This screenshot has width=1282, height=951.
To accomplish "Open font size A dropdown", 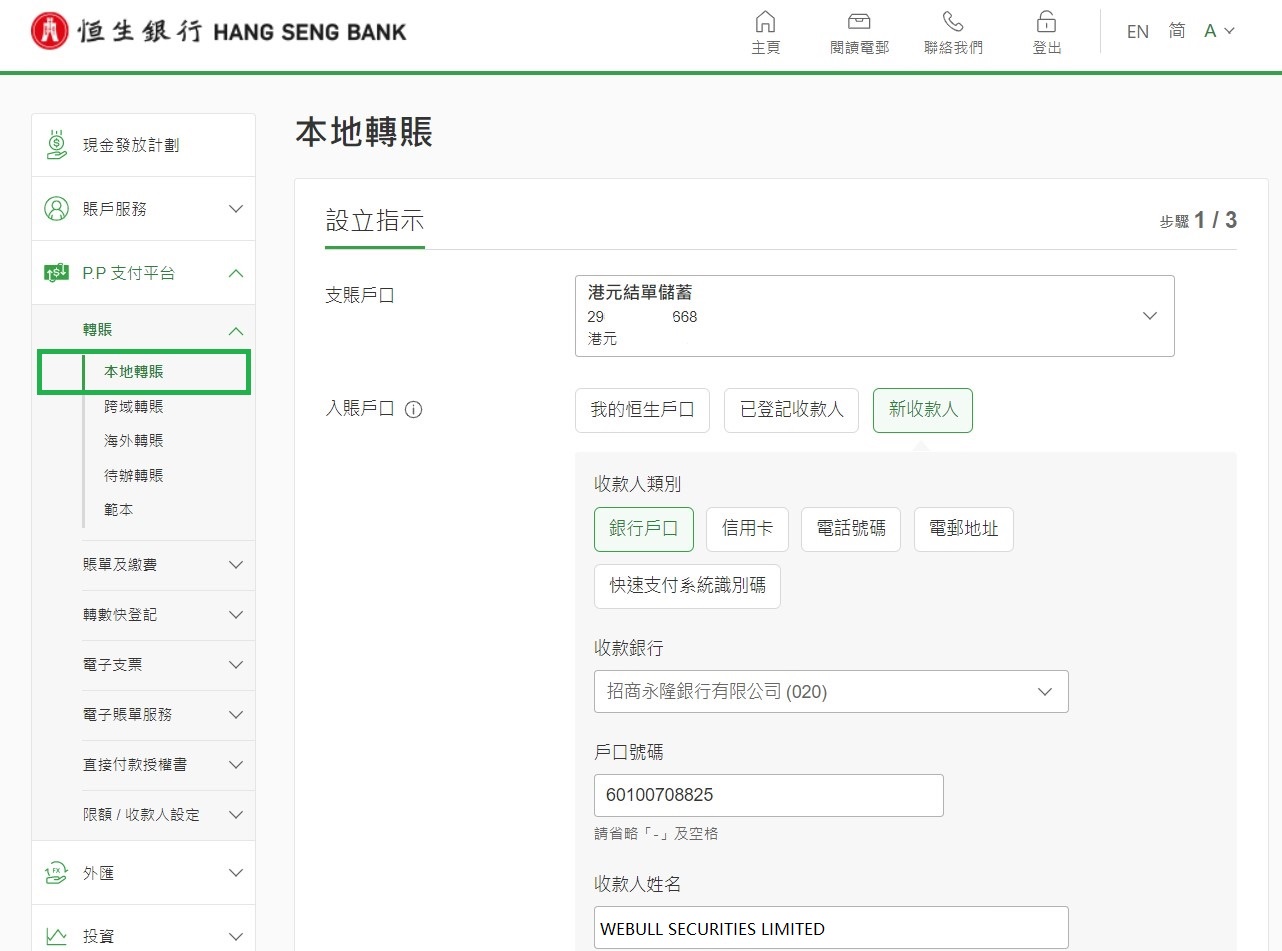I will (x=1219, y=31).
